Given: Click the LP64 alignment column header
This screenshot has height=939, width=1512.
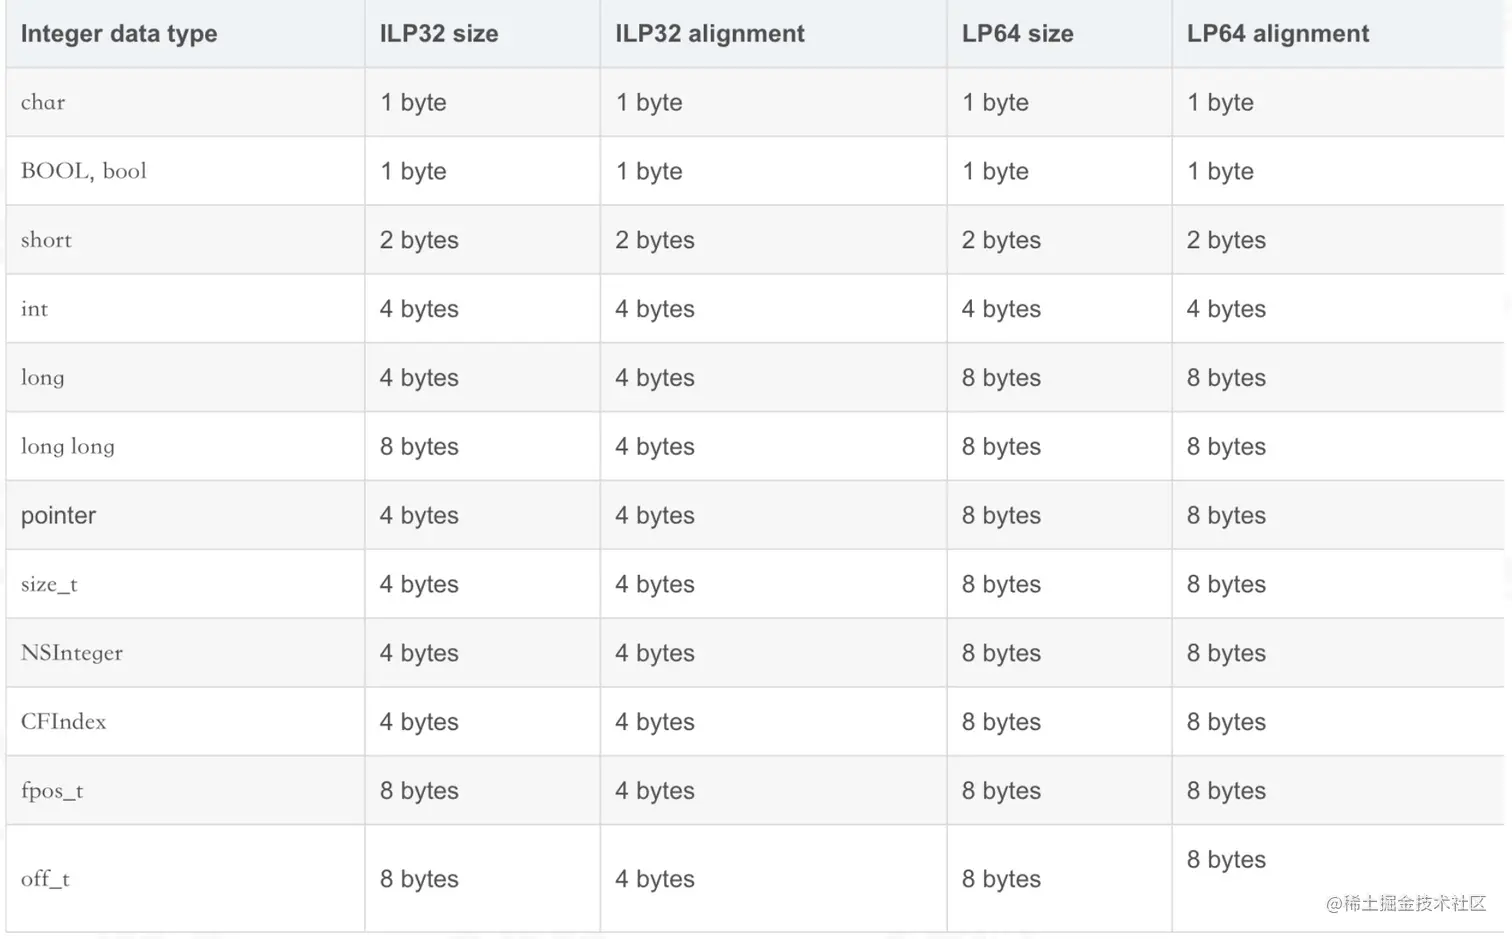Looking at the screenshot, I should [x=1277, y=34].
